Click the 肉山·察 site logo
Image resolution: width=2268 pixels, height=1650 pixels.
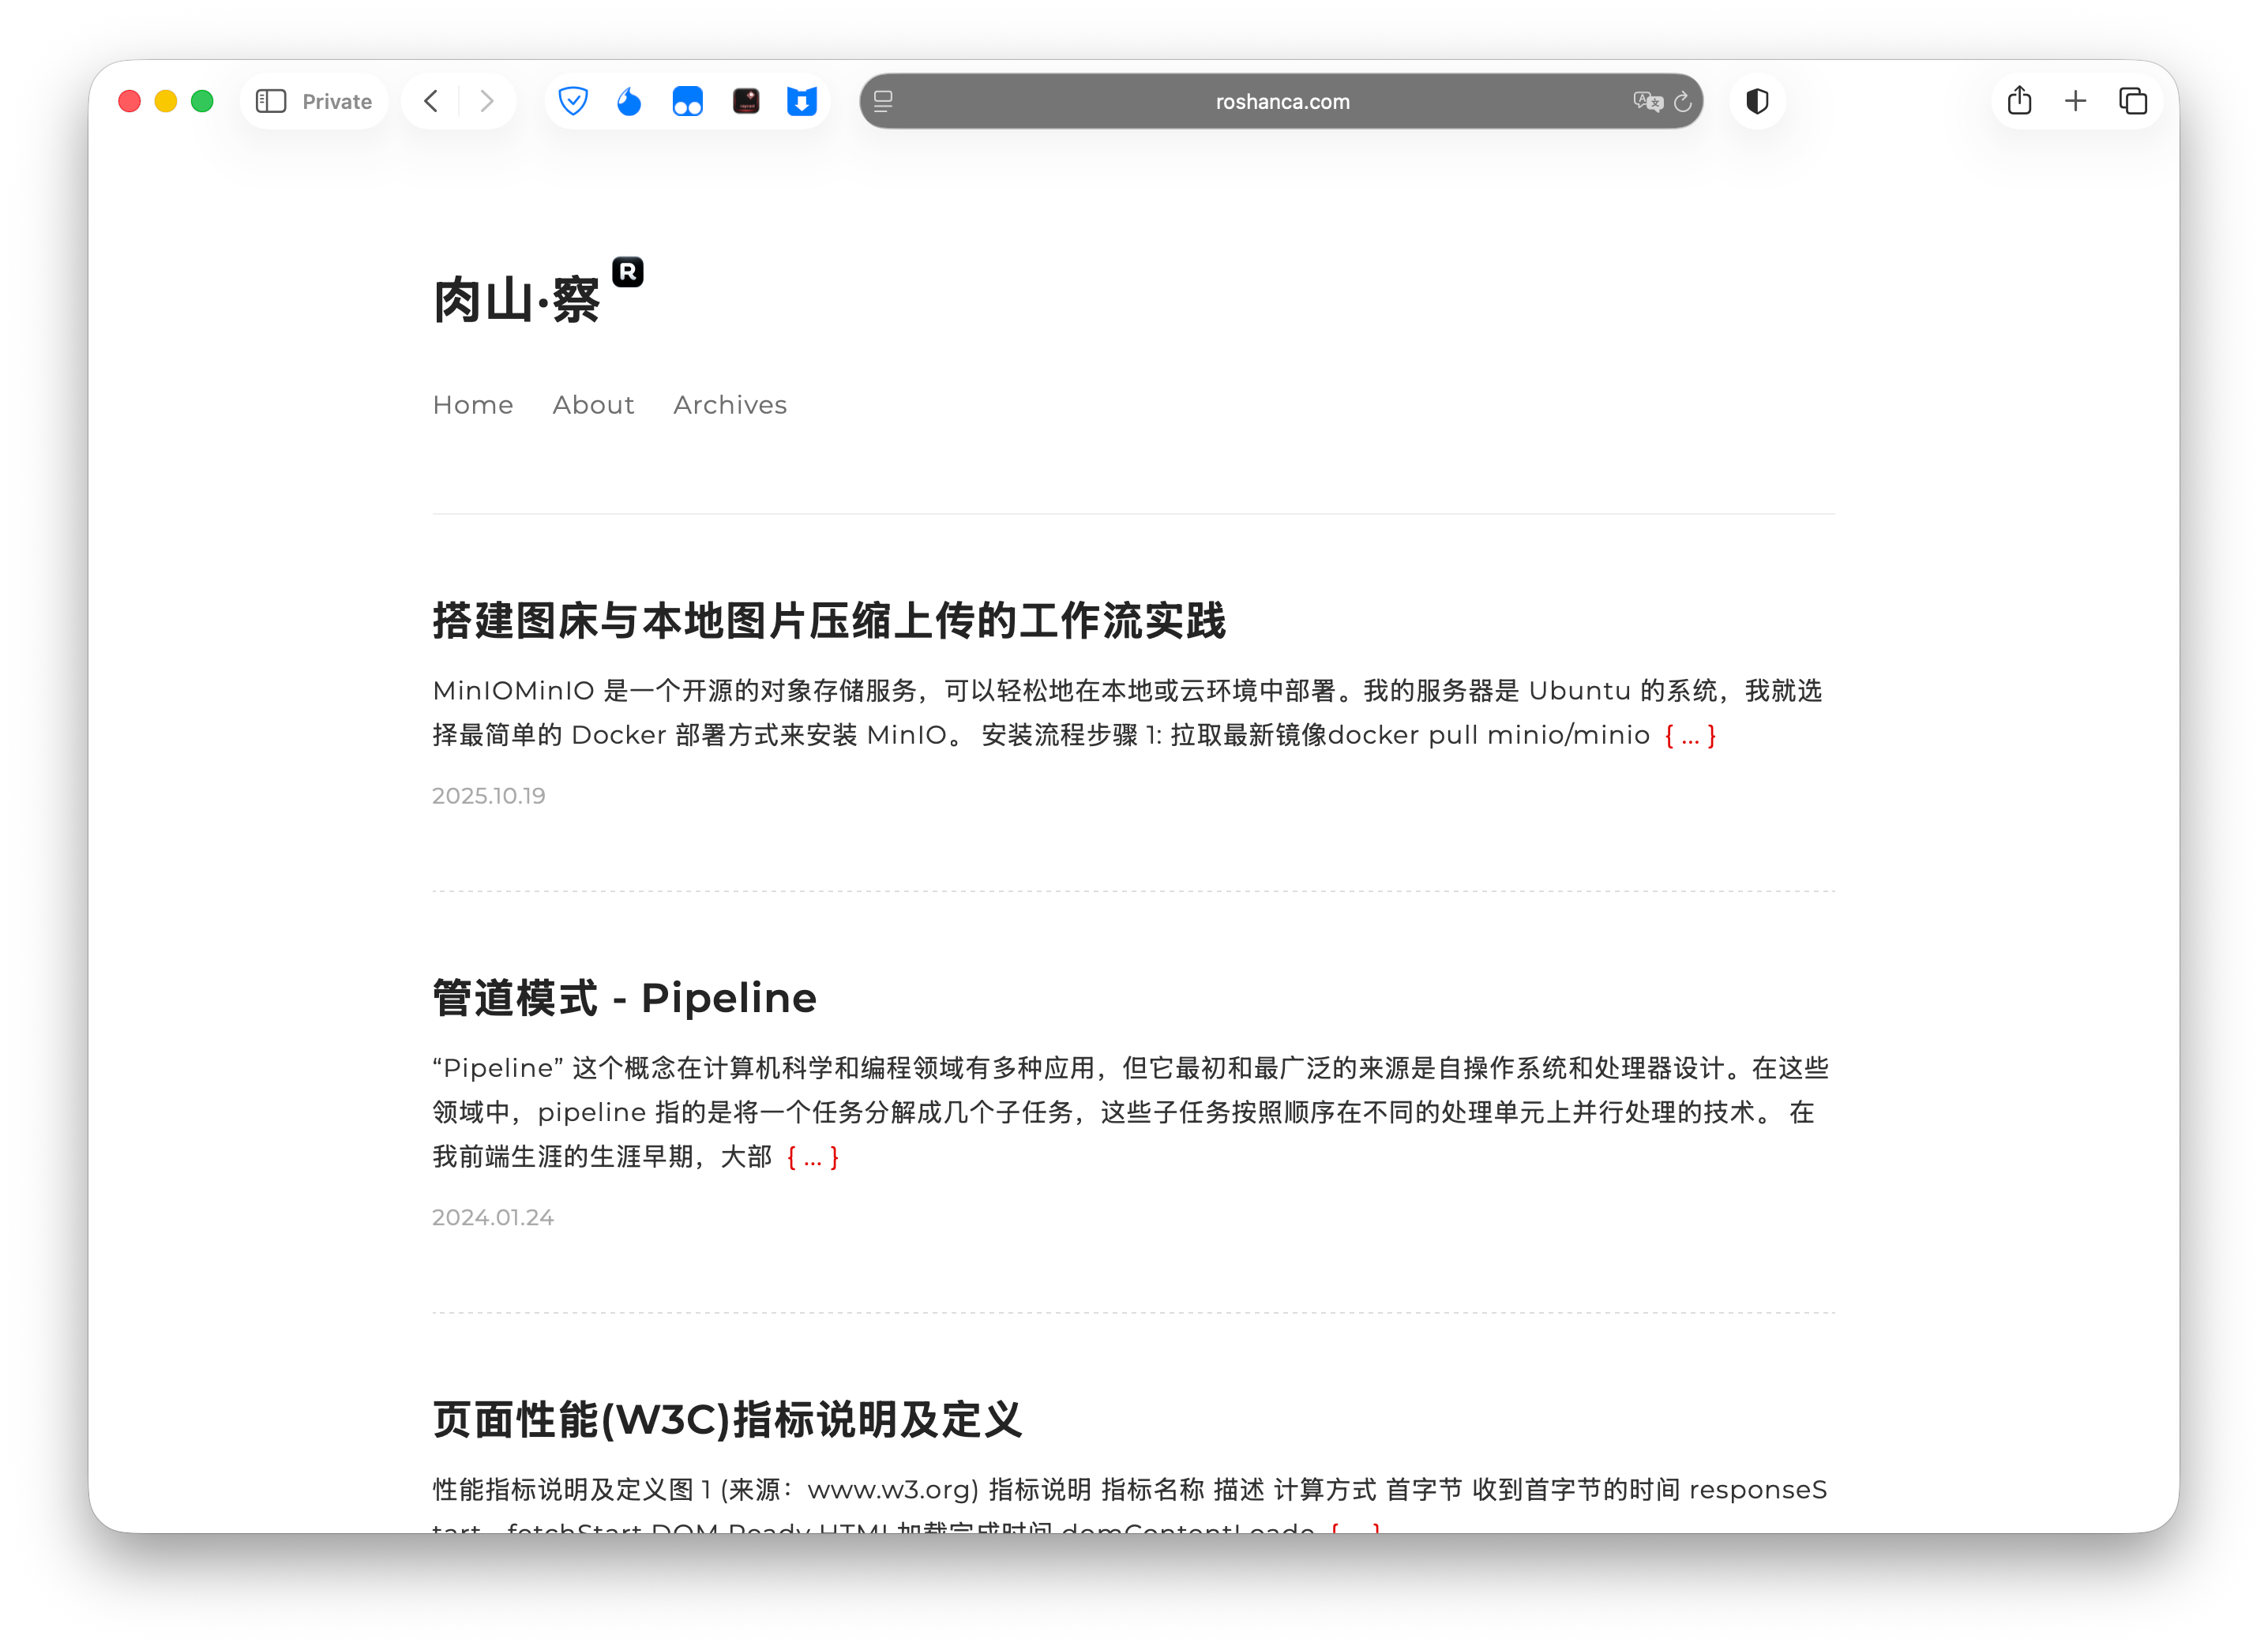[x=517, y=300]
